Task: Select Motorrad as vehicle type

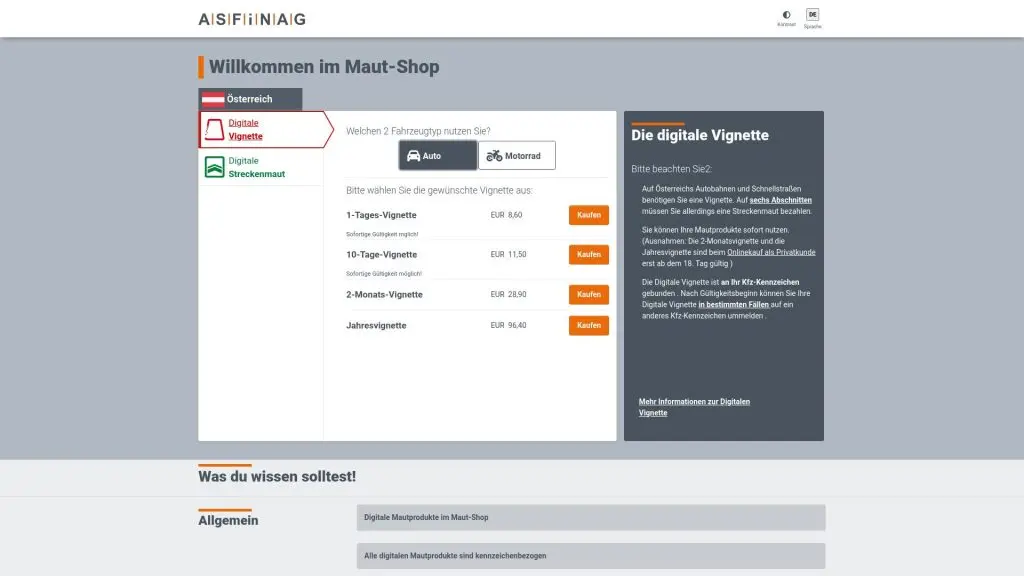Action: (517, 156)
